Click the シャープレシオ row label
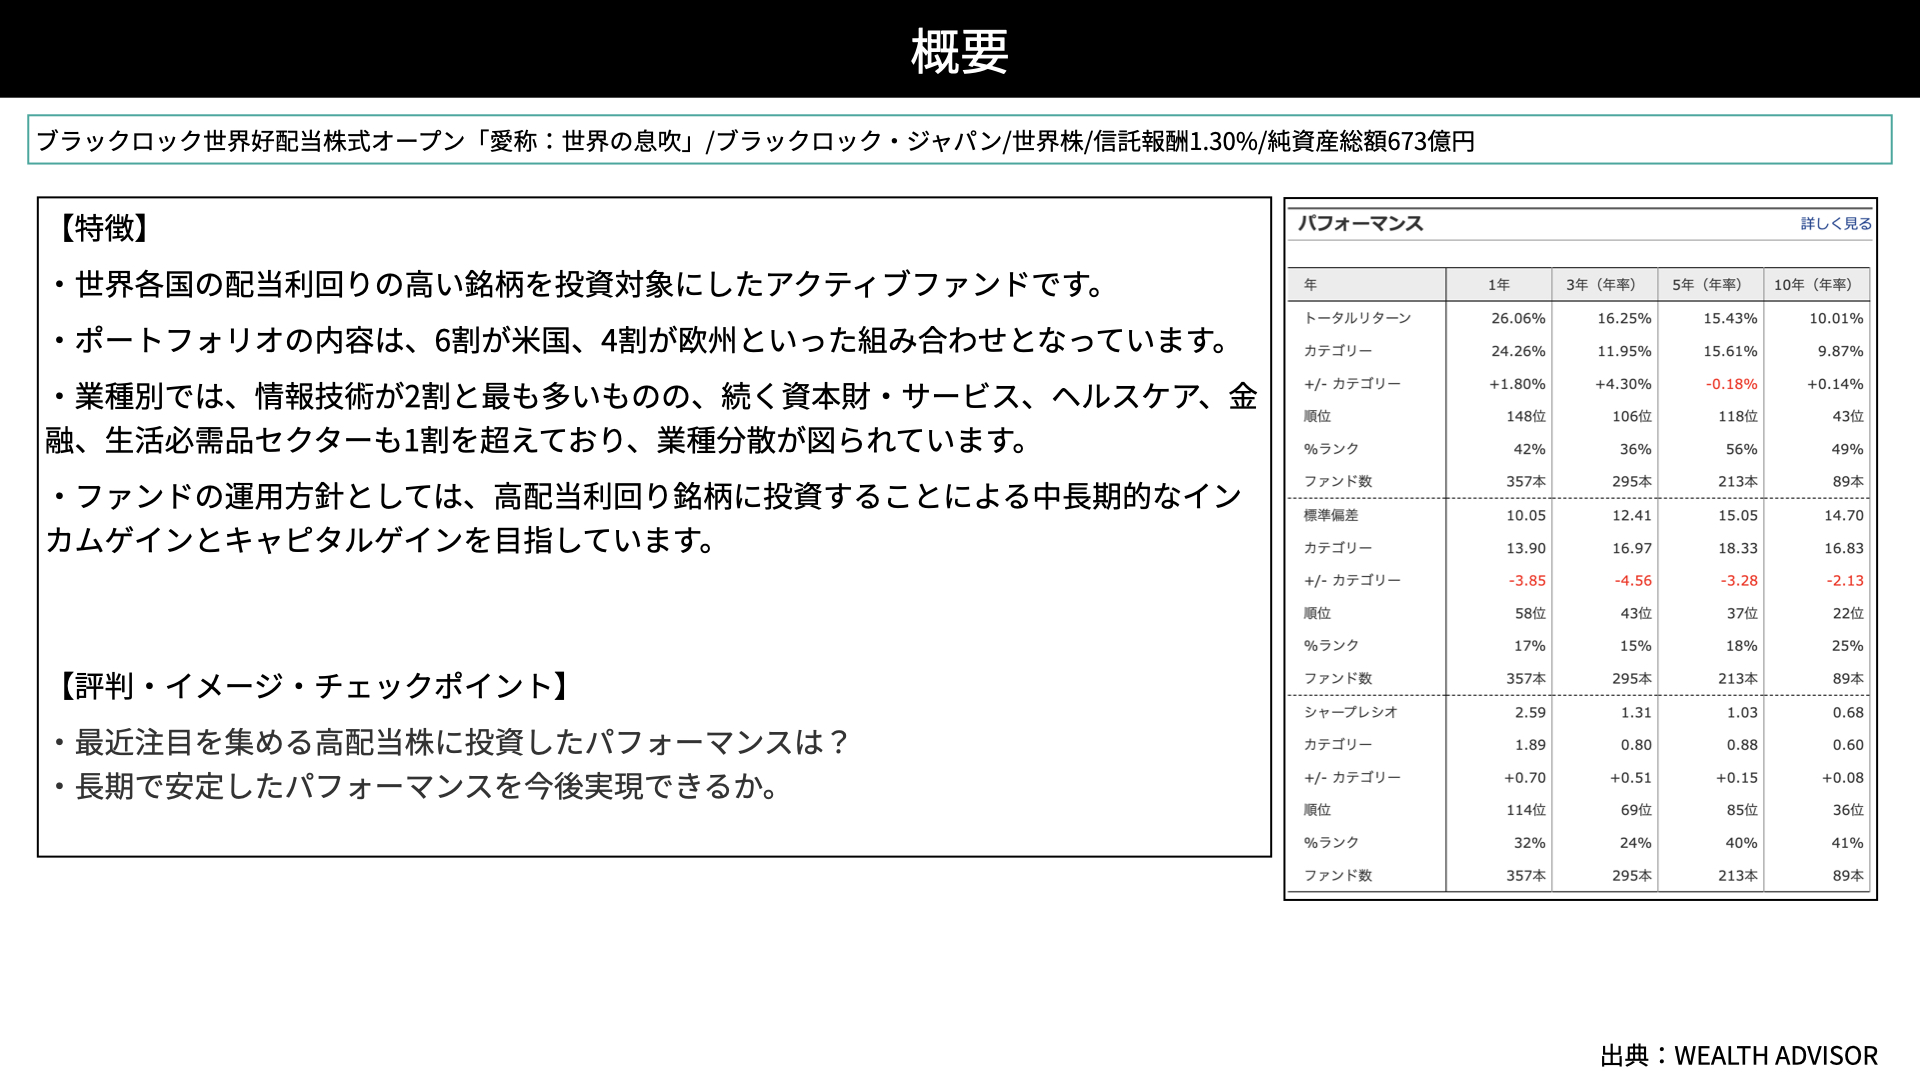Screen dimensions: 1920x1080 [x=1350, y=712]
